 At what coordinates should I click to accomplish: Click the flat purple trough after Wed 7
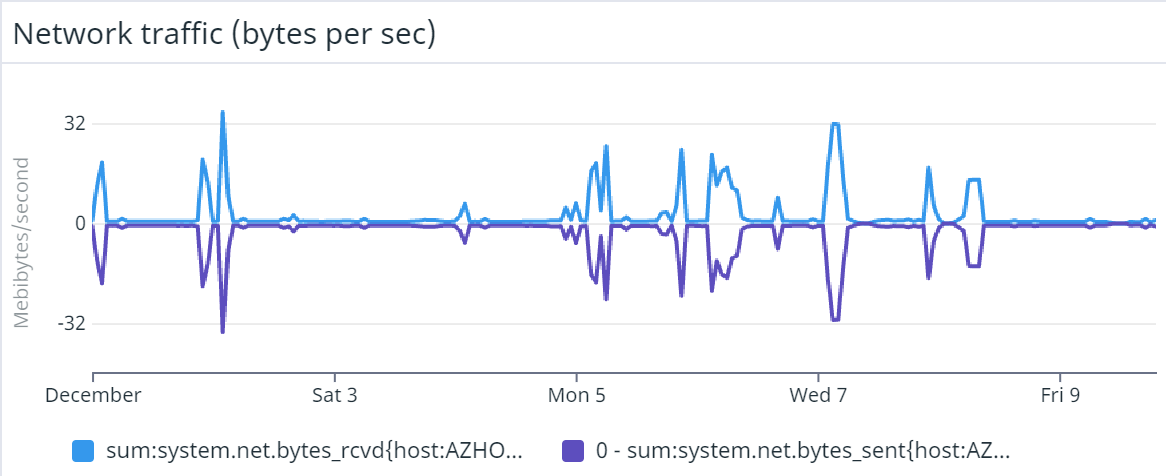[x=835, y=320]
